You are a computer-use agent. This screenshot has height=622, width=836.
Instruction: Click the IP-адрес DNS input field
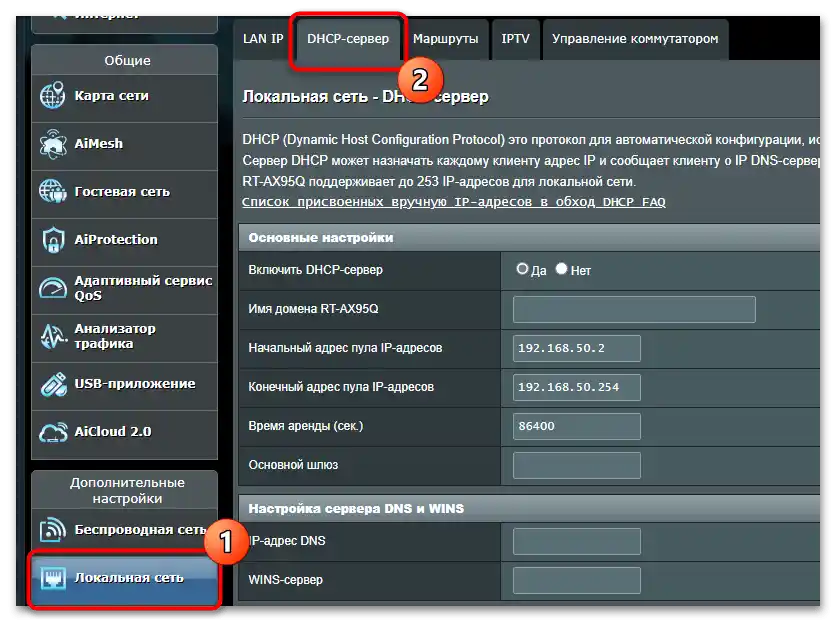576,541
